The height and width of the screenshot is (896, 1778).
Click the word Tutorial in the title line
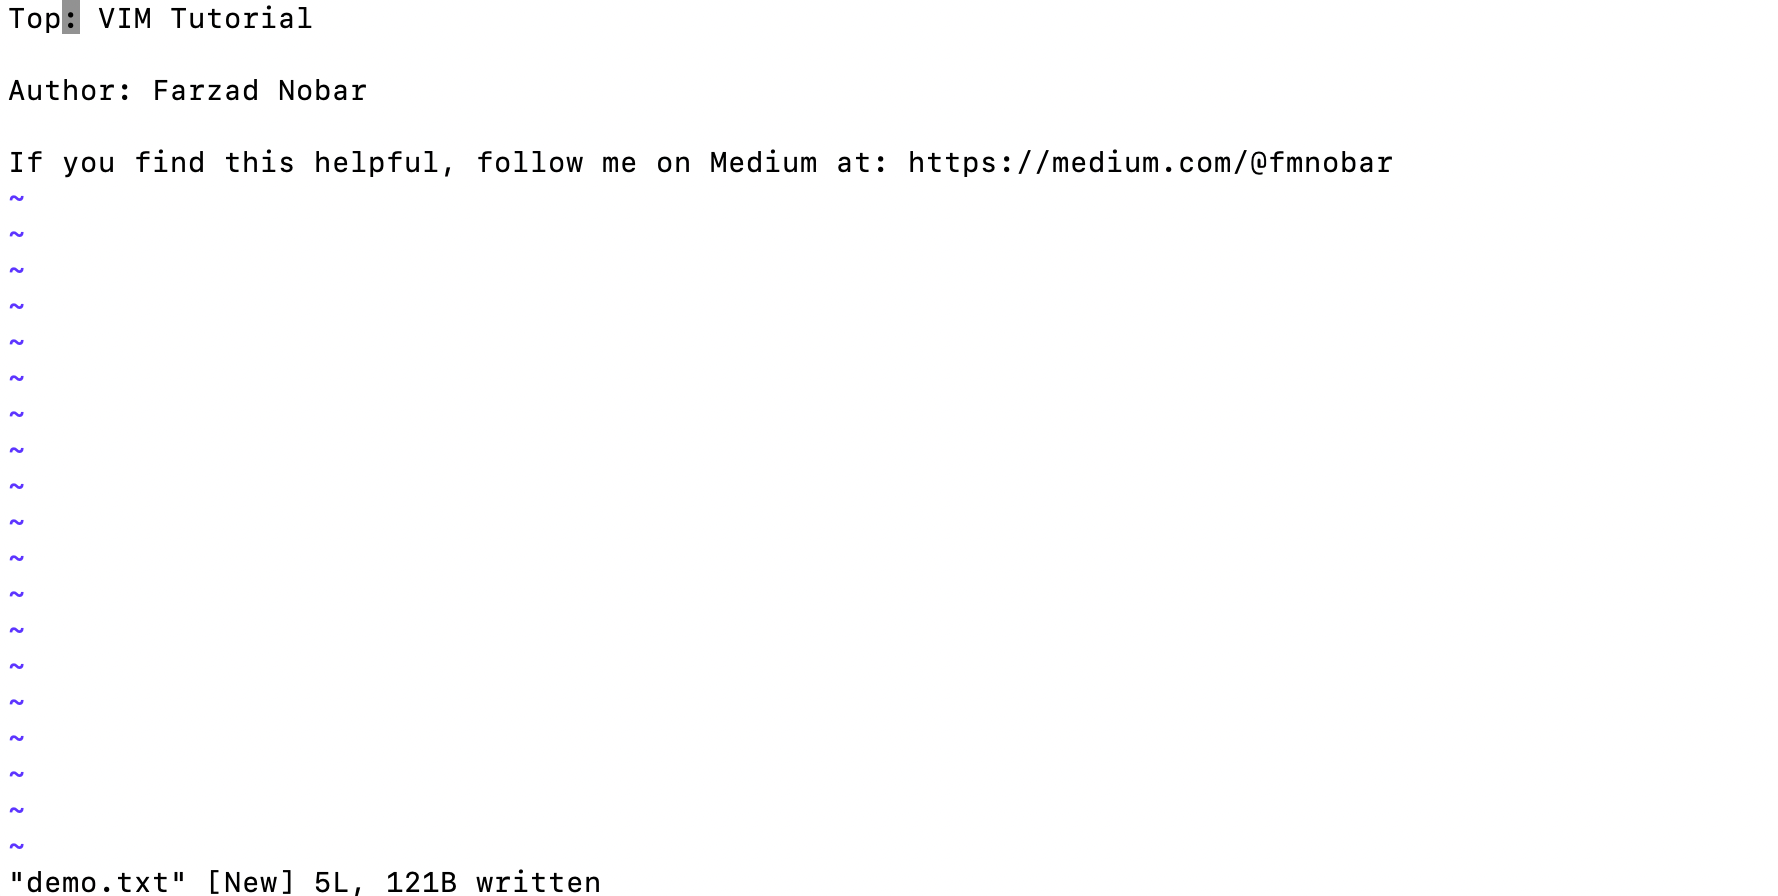pos(241,18)
